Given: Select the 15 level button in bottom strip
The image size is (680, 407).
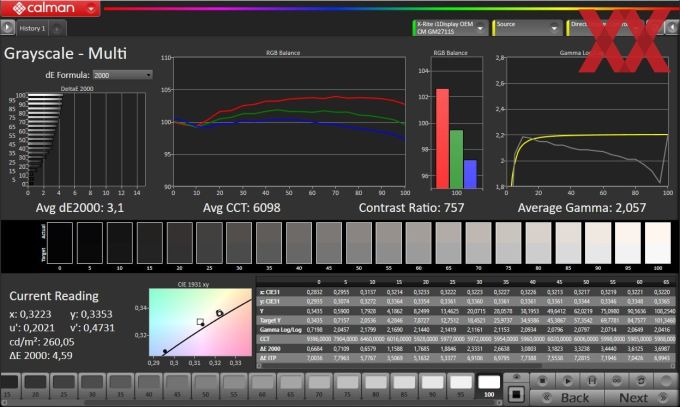Looking at the screenshot, I should click(x=10, y=386).
